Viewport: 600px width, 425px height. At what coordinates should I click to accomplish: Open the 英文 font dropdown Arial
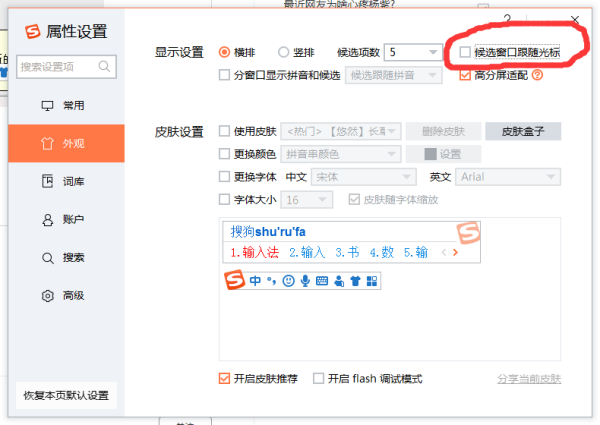tap(508, 177)
